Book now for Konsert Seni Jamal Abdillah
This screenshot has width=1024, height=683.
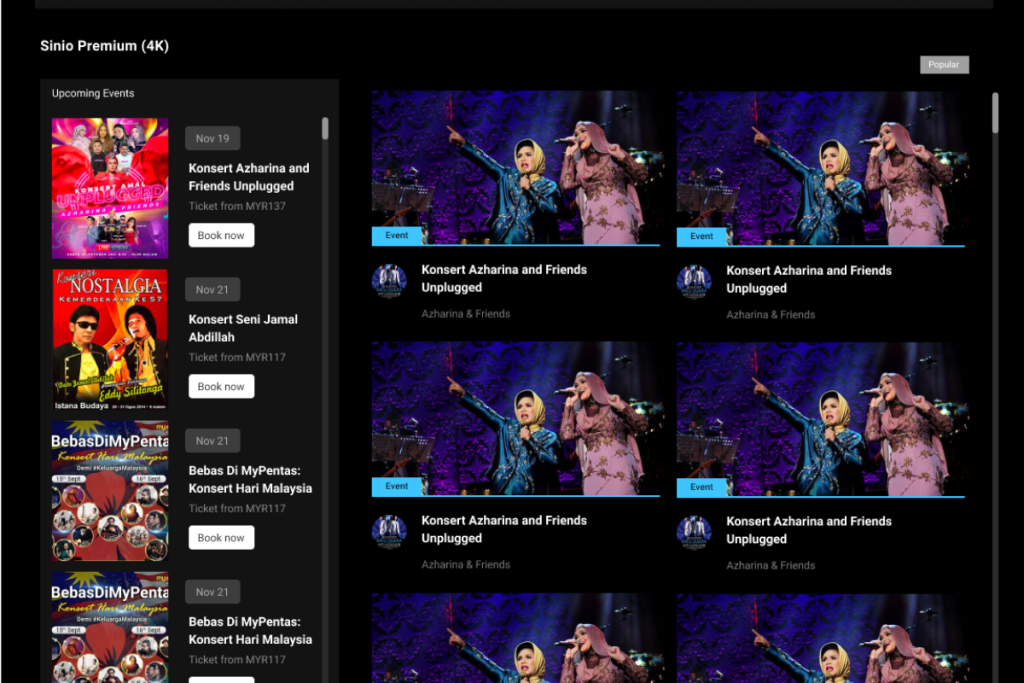coord(221,387)
